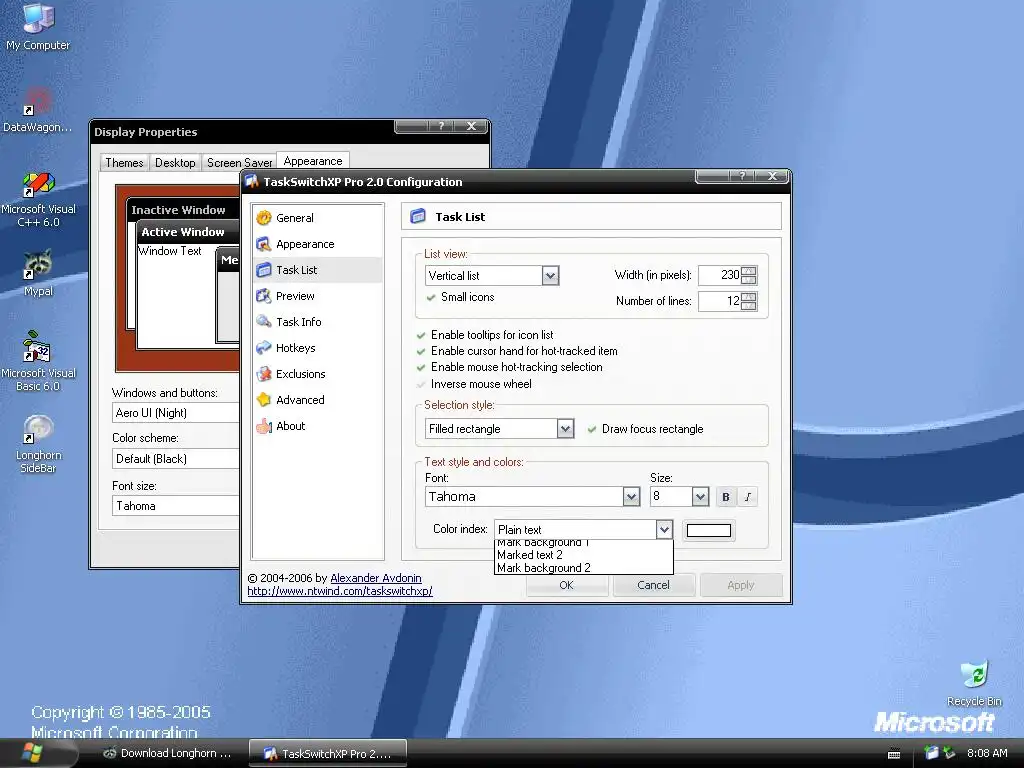The height and width of the screenshot is (768, 1024).
Task: Expand the Selection style dropdown
Action: [x=566, y=429]
